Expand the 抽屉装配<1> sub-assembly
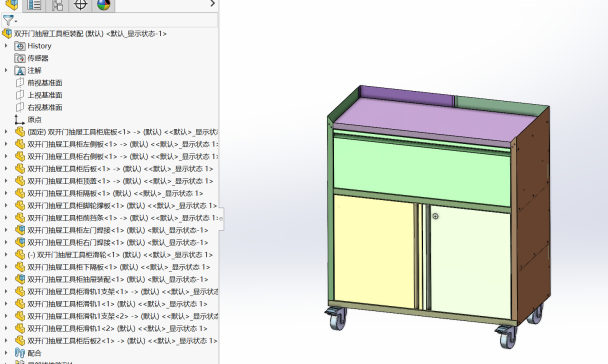 (x=6, y=279)
